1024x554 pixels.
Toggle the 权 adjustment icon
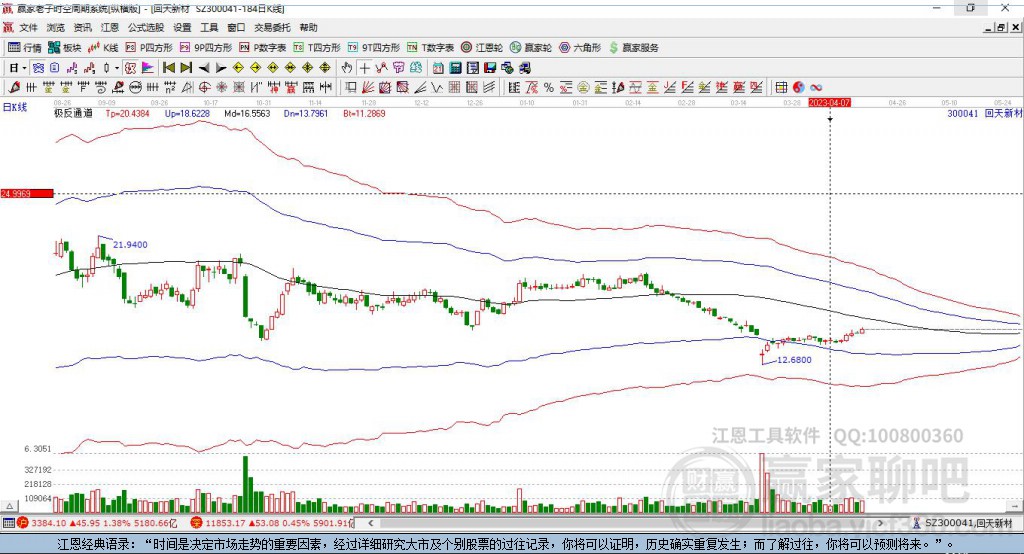point(130,68)
